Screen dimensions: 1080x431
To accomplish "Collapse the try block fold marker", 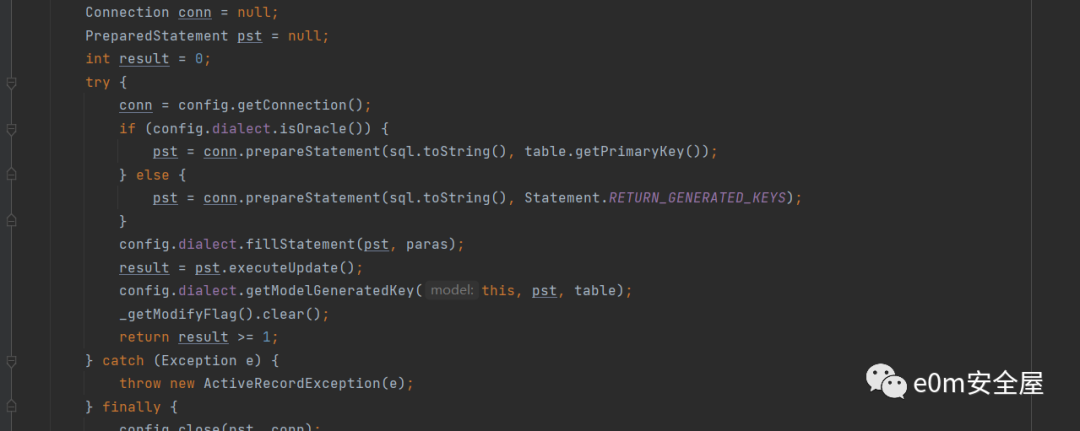I will (11, 83).
